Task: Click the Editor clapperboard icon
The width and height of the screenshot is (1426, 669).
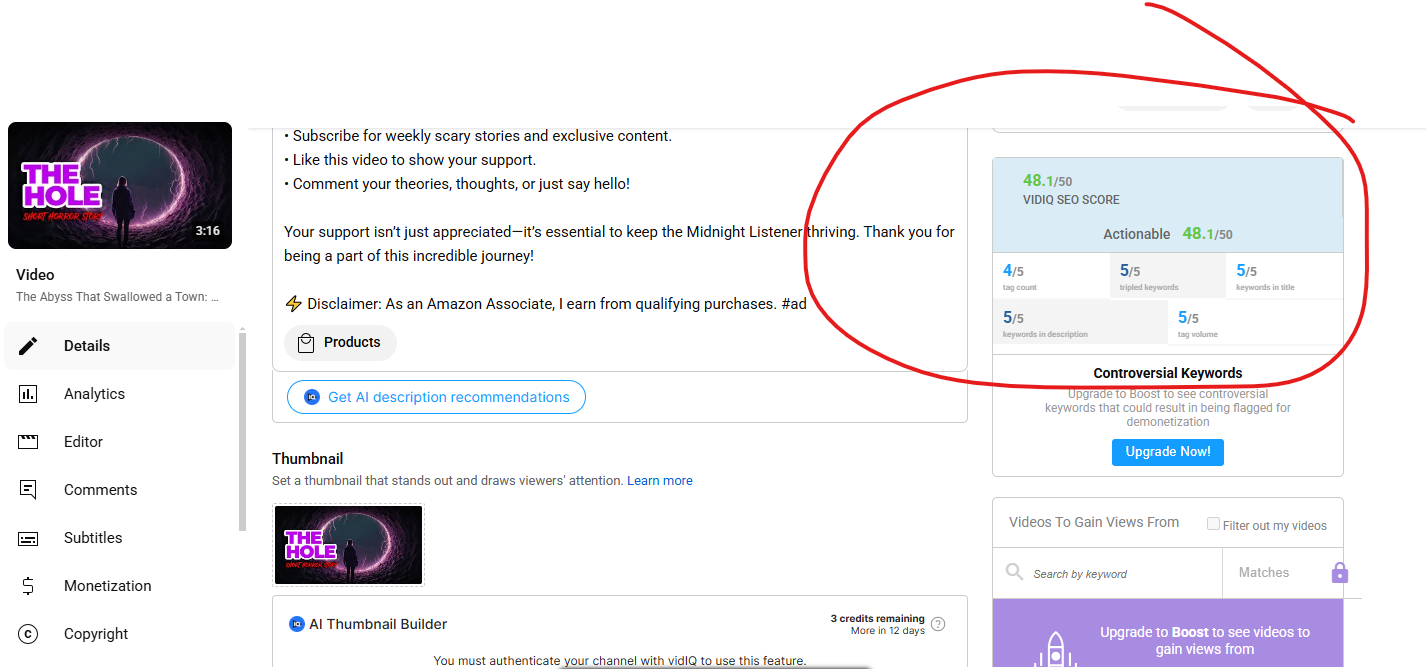Action: [x=28, y=442]
